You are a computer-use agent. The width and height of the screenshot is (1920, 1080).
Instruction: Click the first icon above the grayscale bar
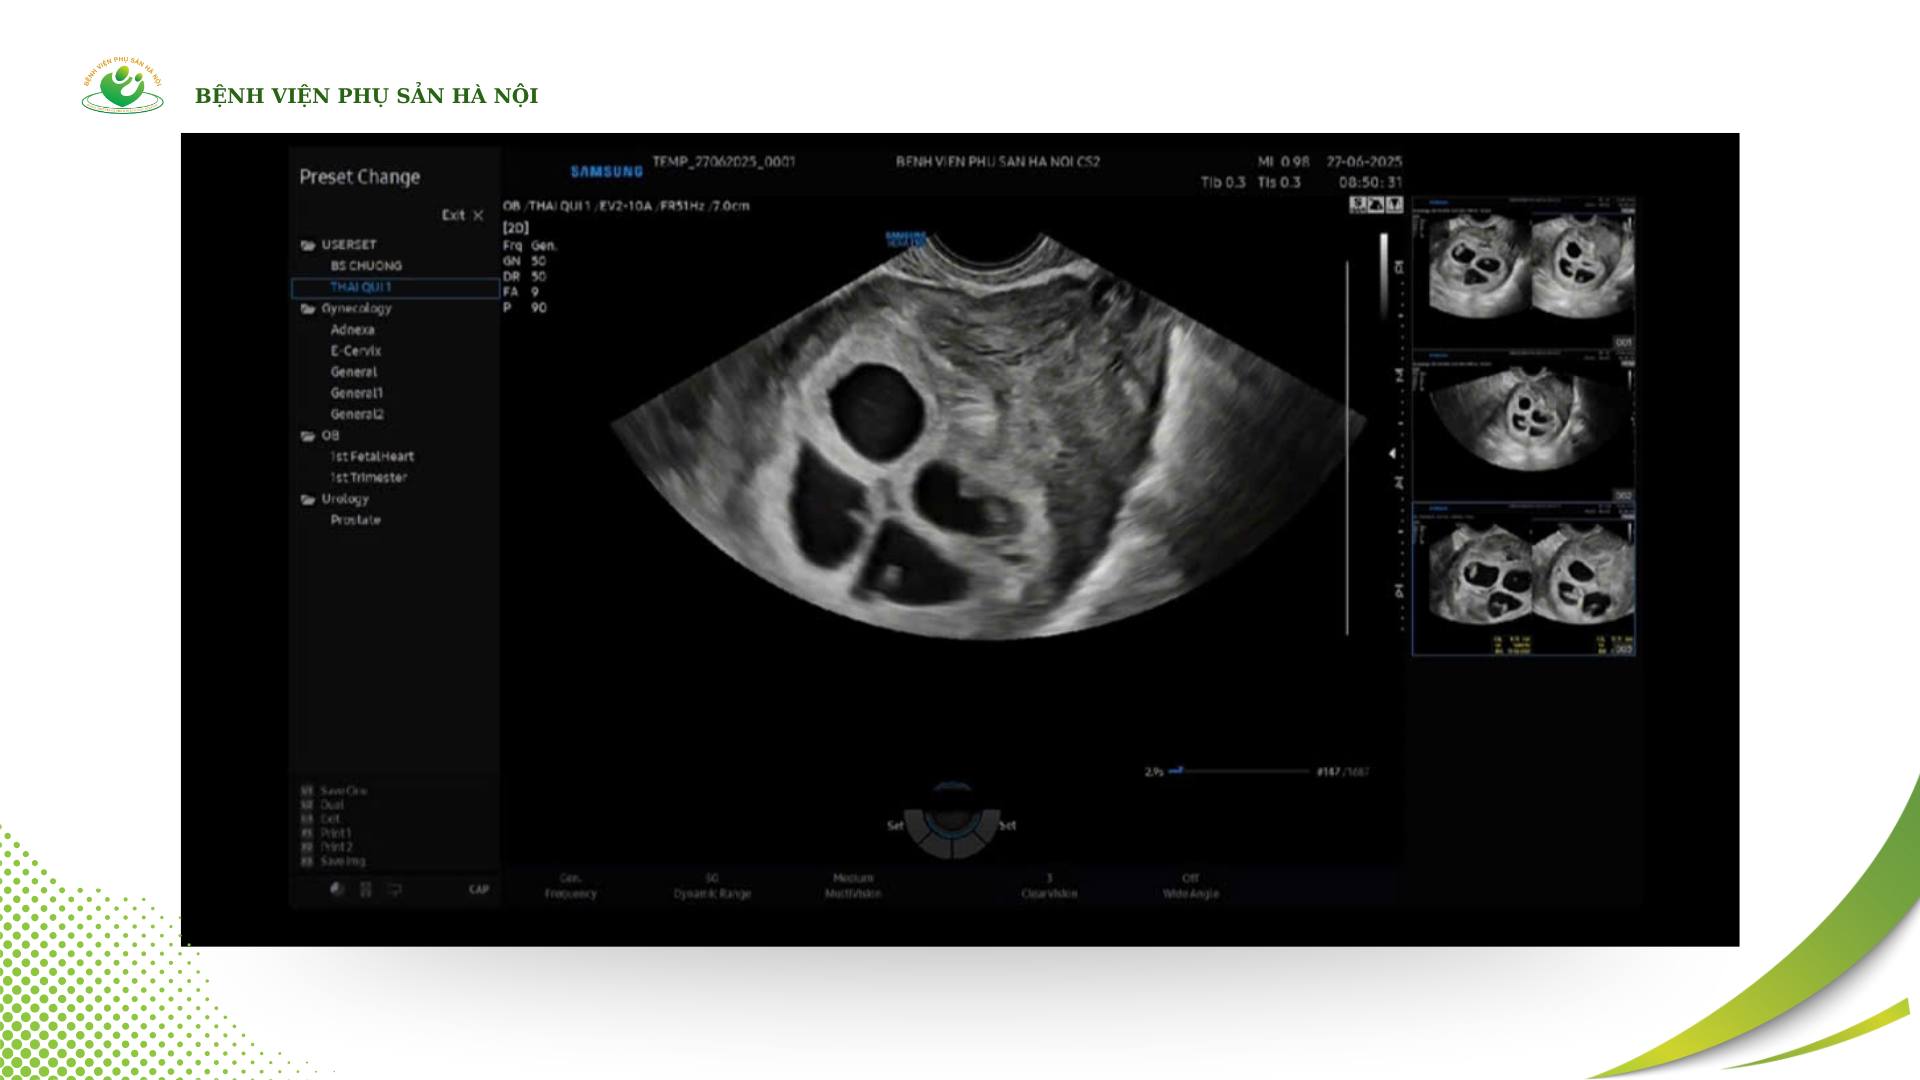pyautogui.click(x=1359, y=205)
